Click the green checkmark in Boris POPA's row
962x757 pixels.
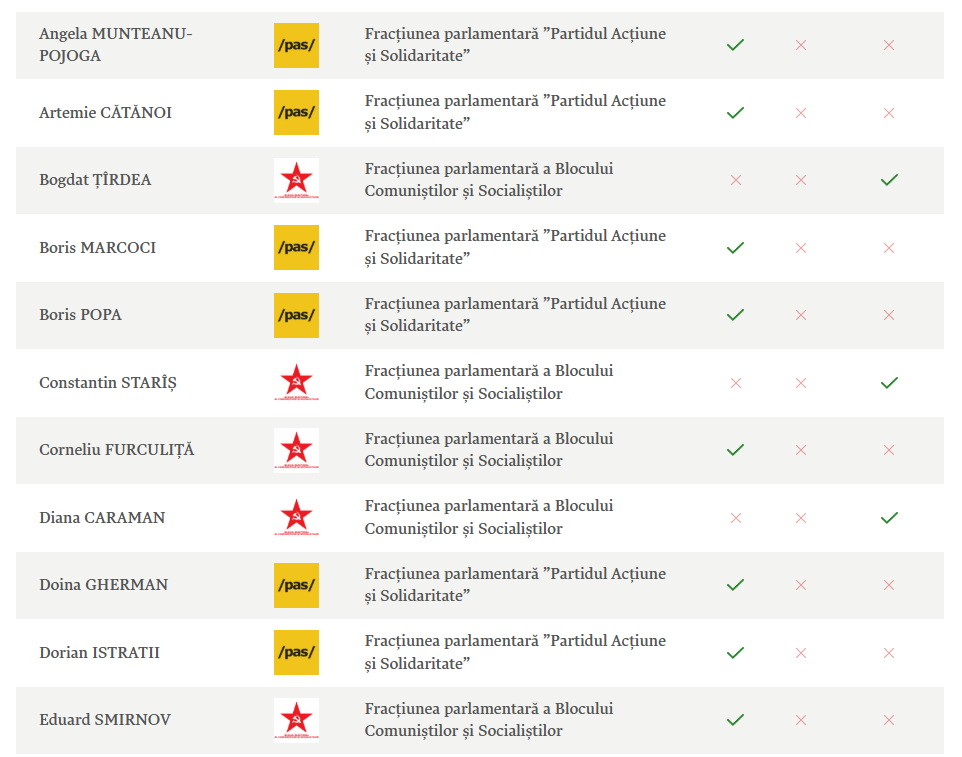(x=736, y=315)
